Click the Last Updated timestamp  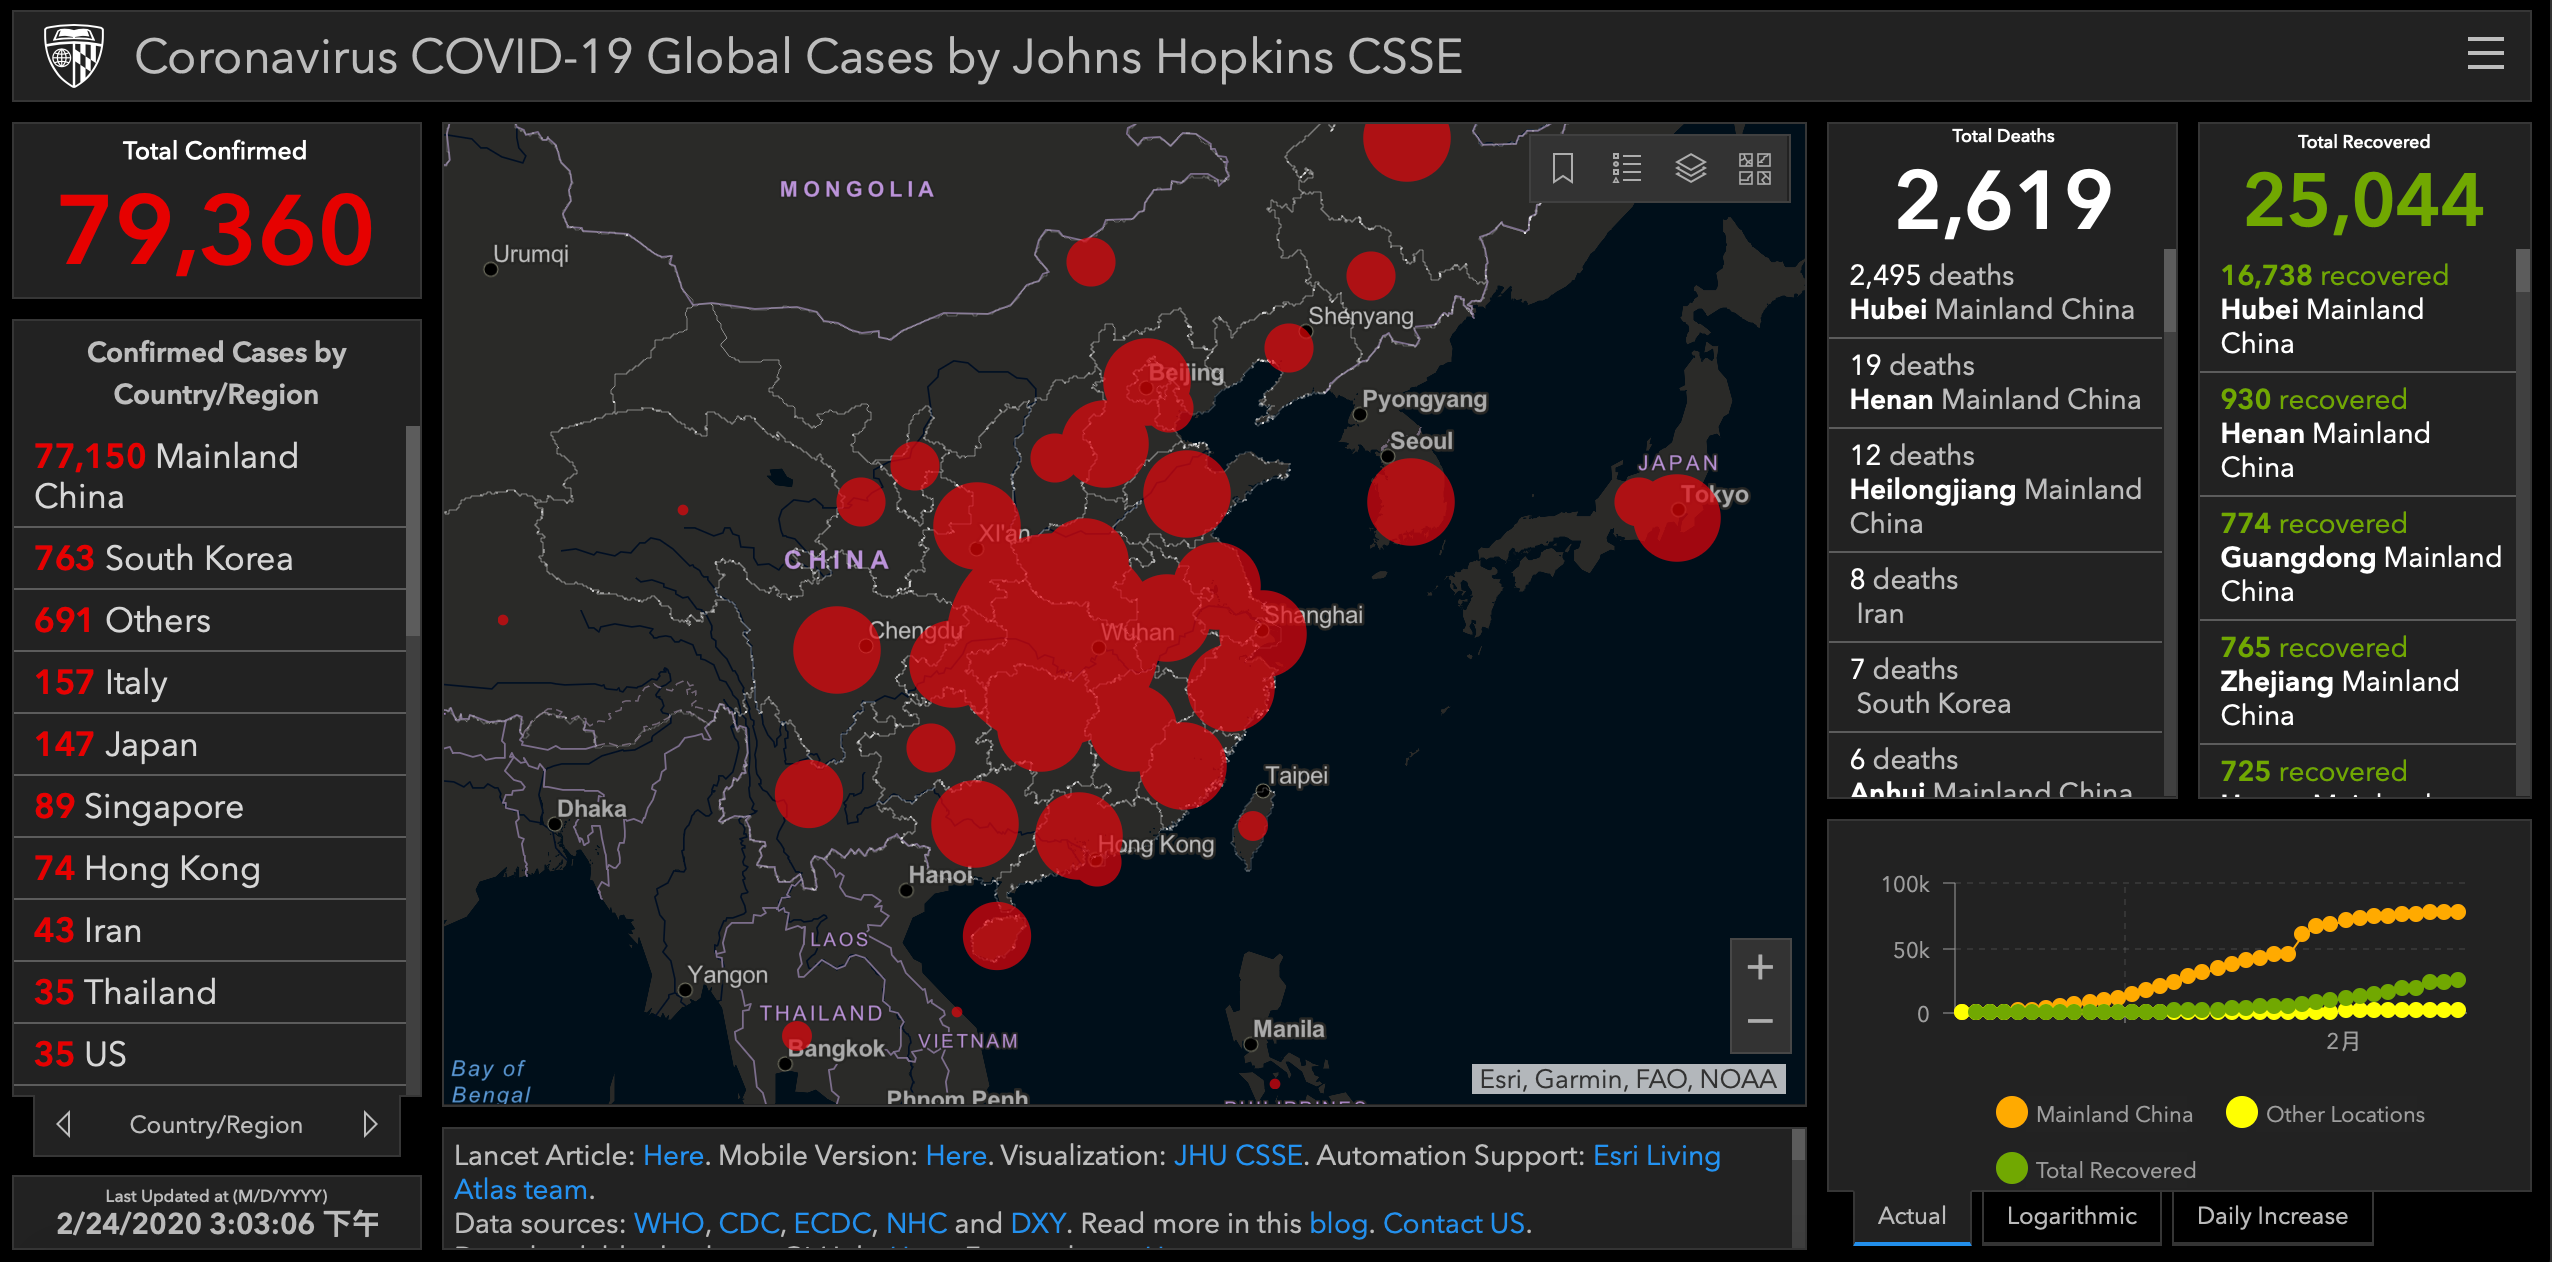point(217,1223)
